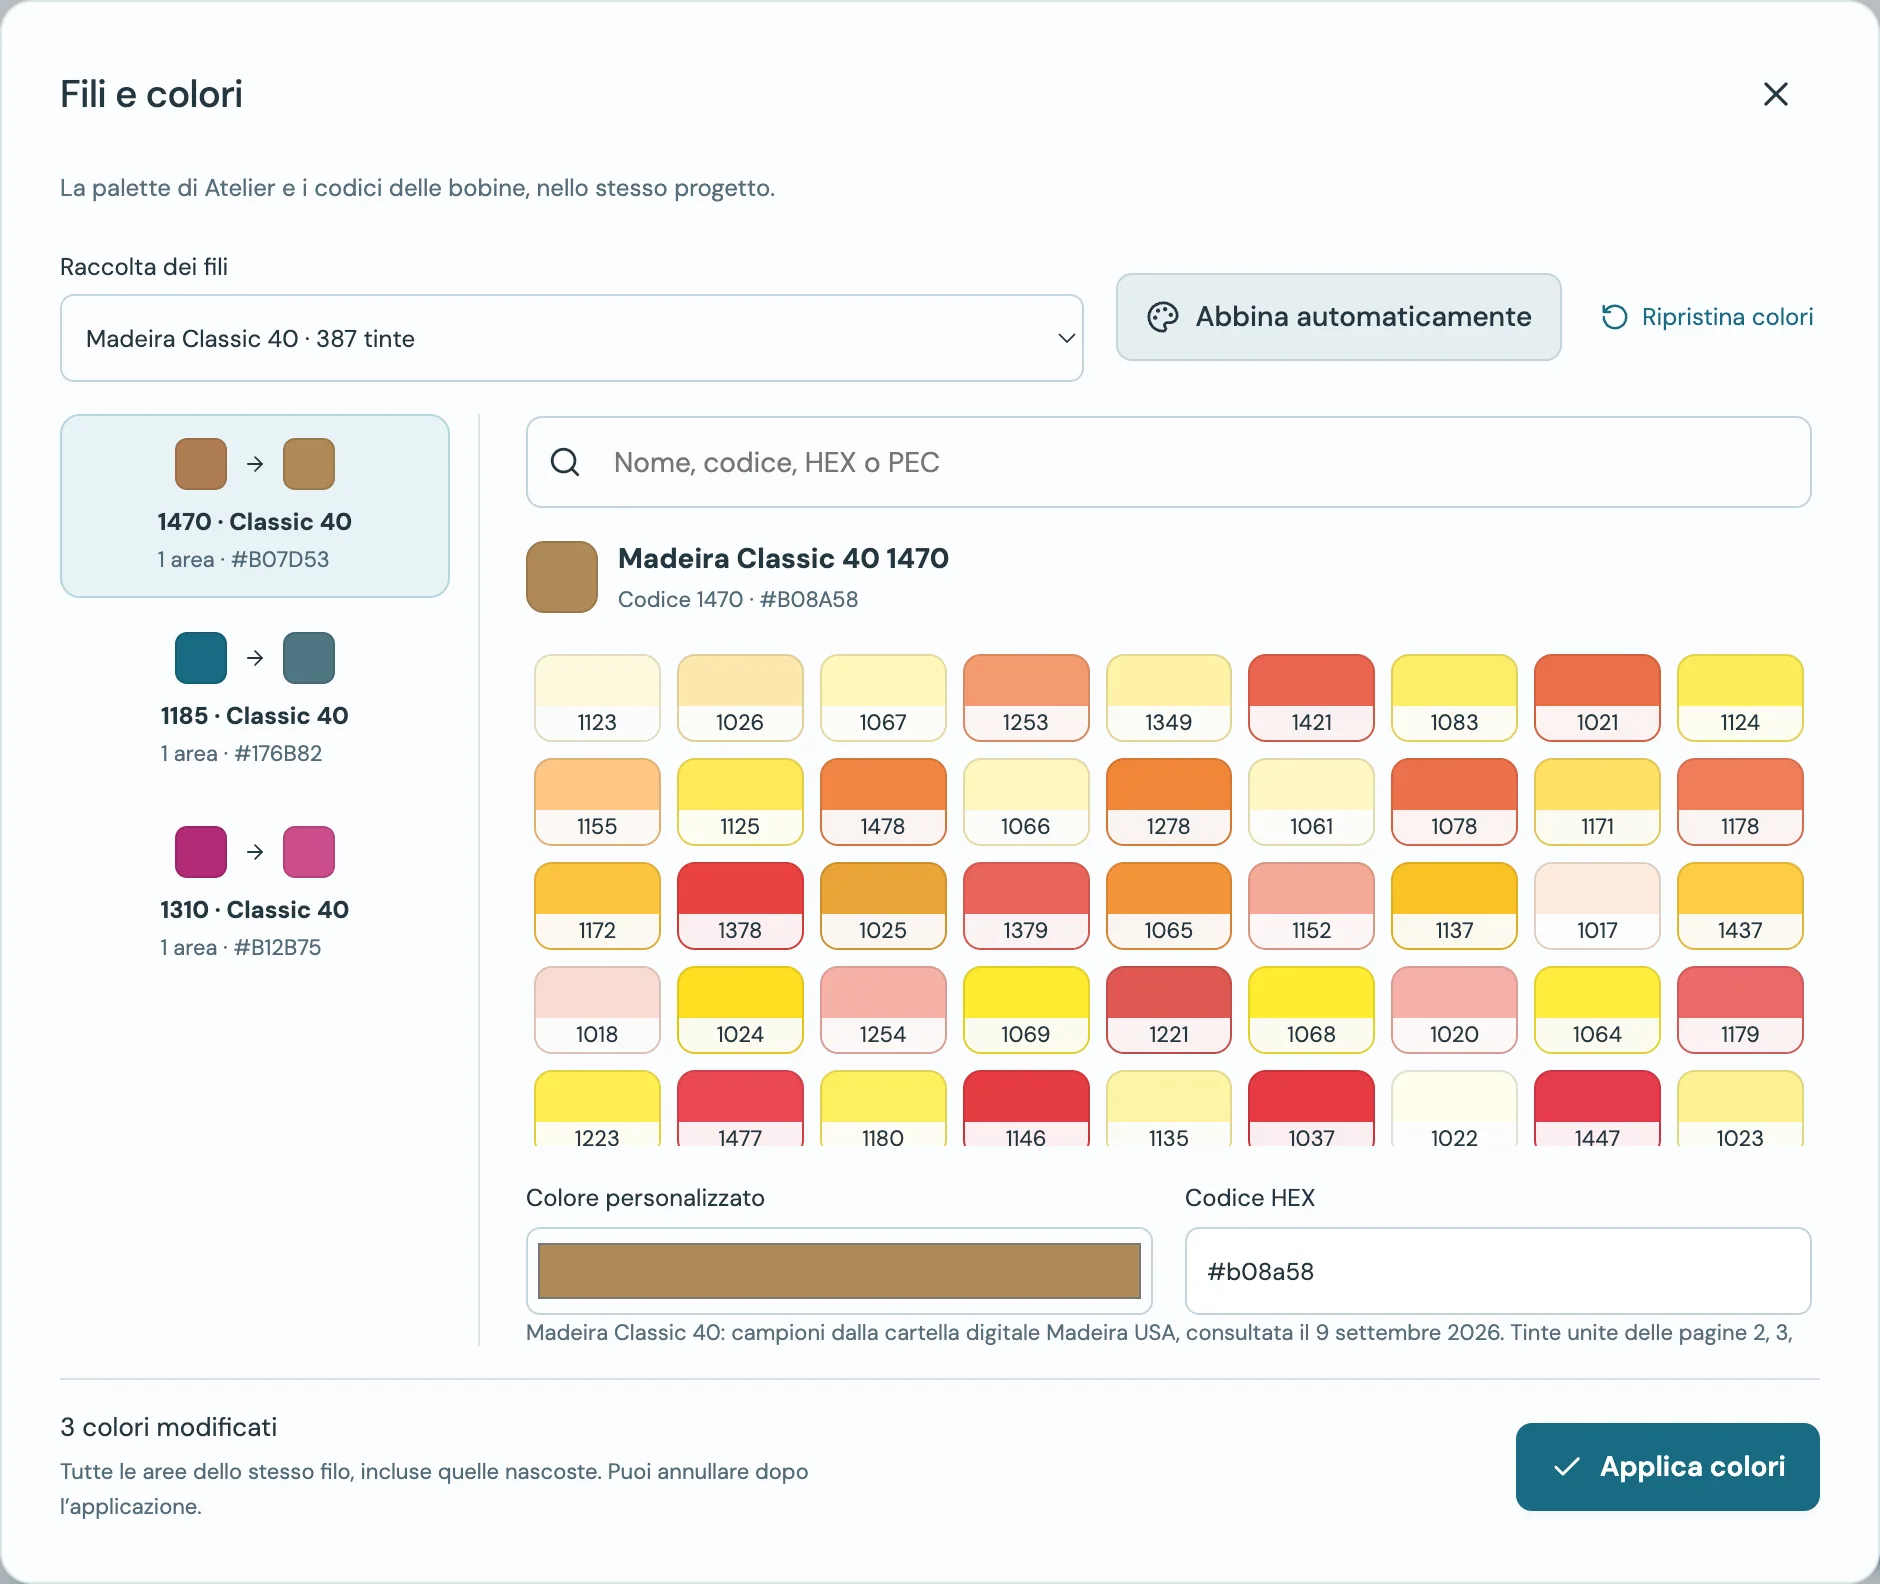Viewport: 1880px width, 1584px height.
Task: Pick thread swatch 1125
Action: tap(740, 802)
